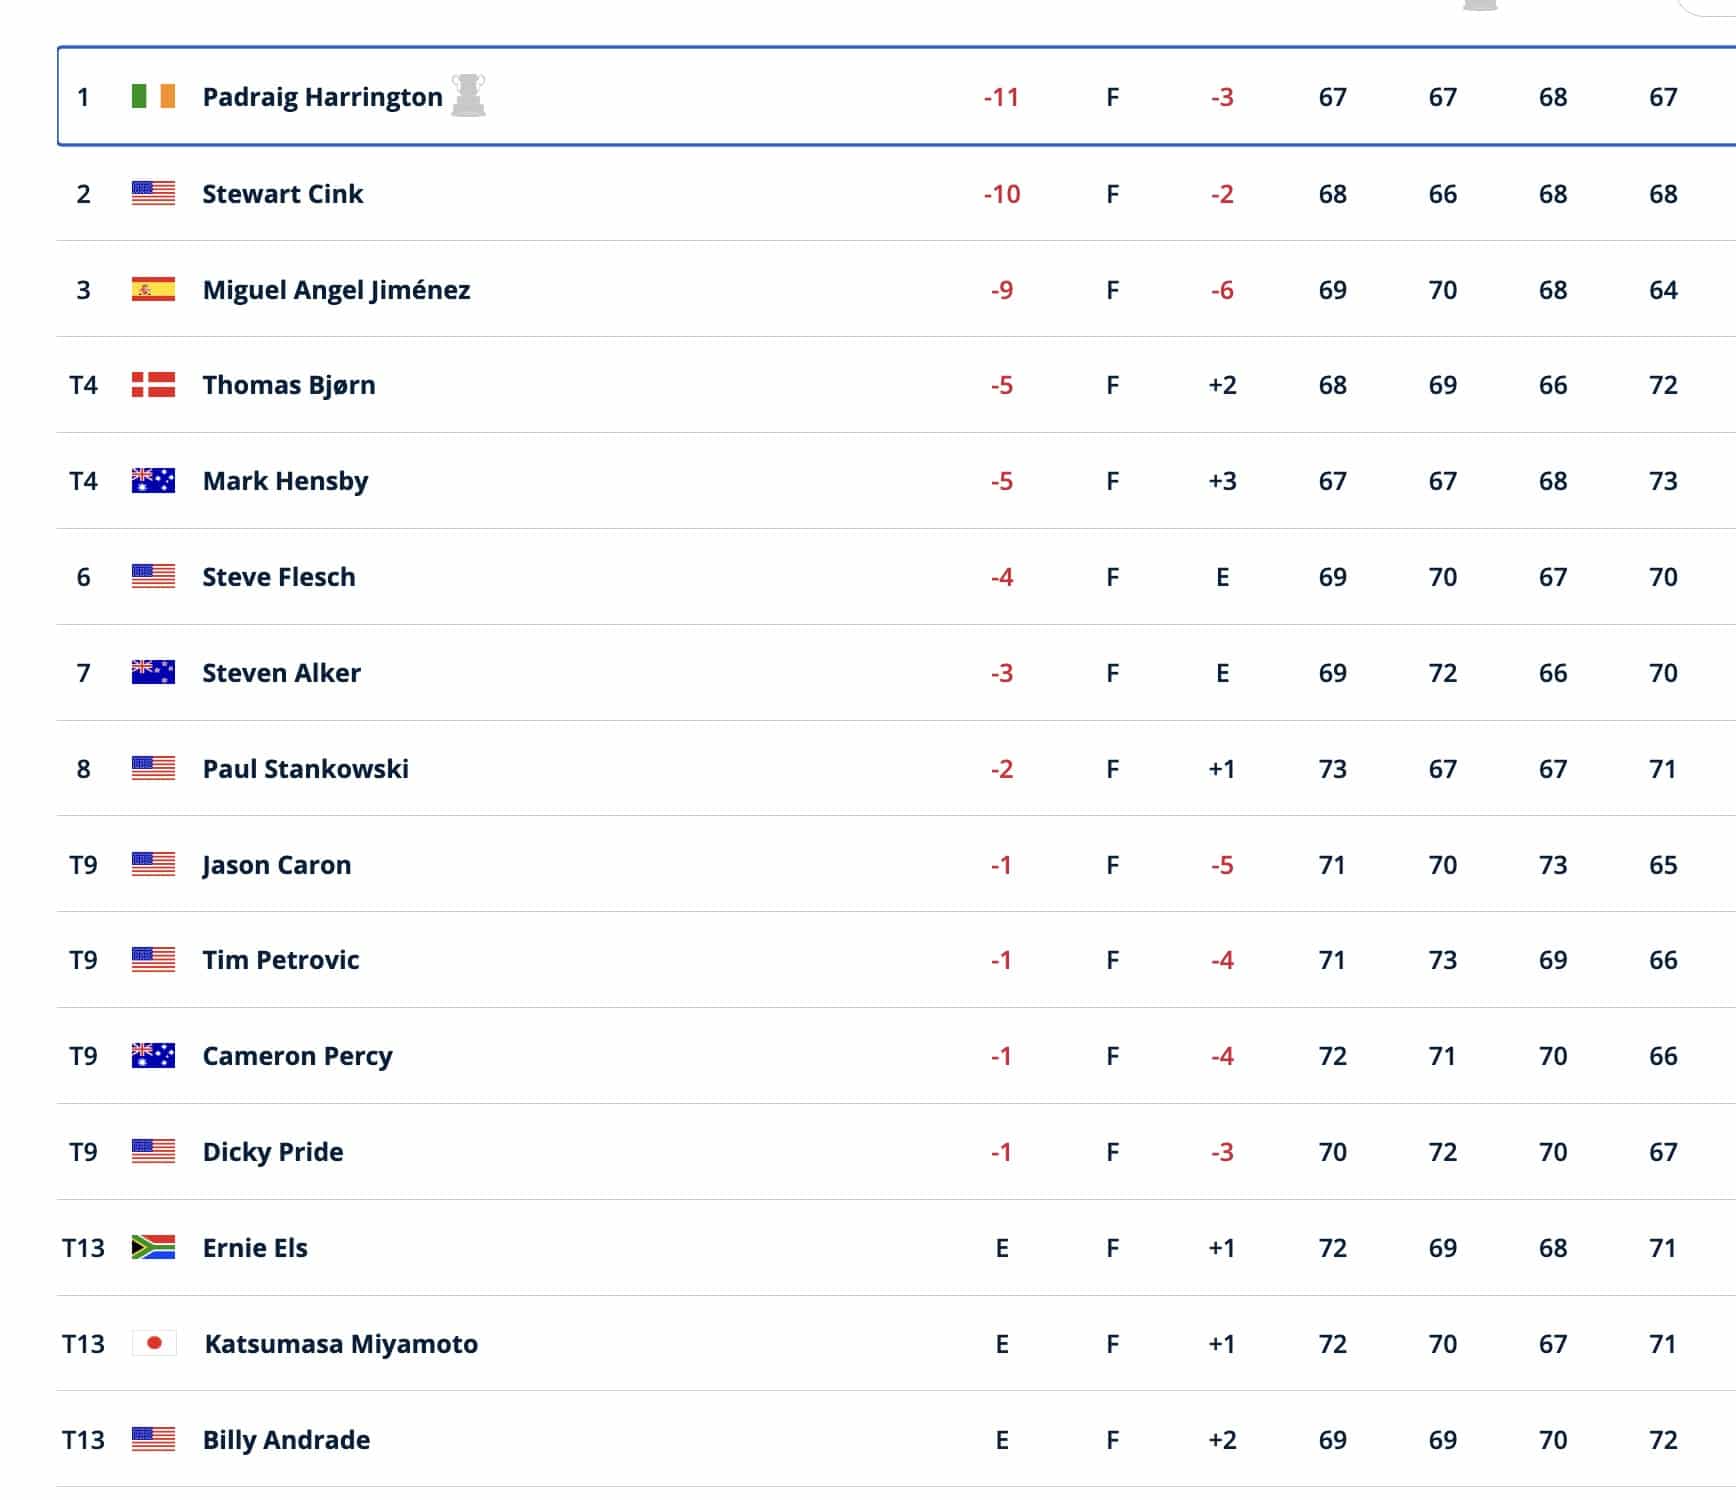Open Dicky Pride's player entry
This screenshot has height=1500, width=1736.
(273, 1152)
